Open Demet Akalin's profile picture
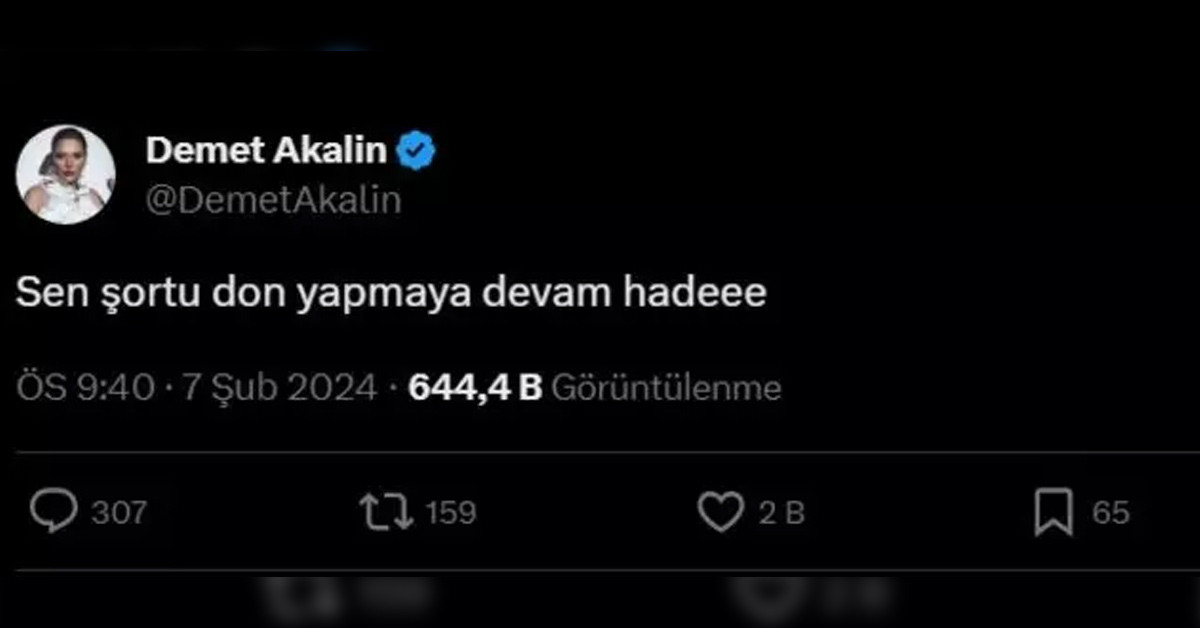 pyautogui.click(x=65, y=174)
